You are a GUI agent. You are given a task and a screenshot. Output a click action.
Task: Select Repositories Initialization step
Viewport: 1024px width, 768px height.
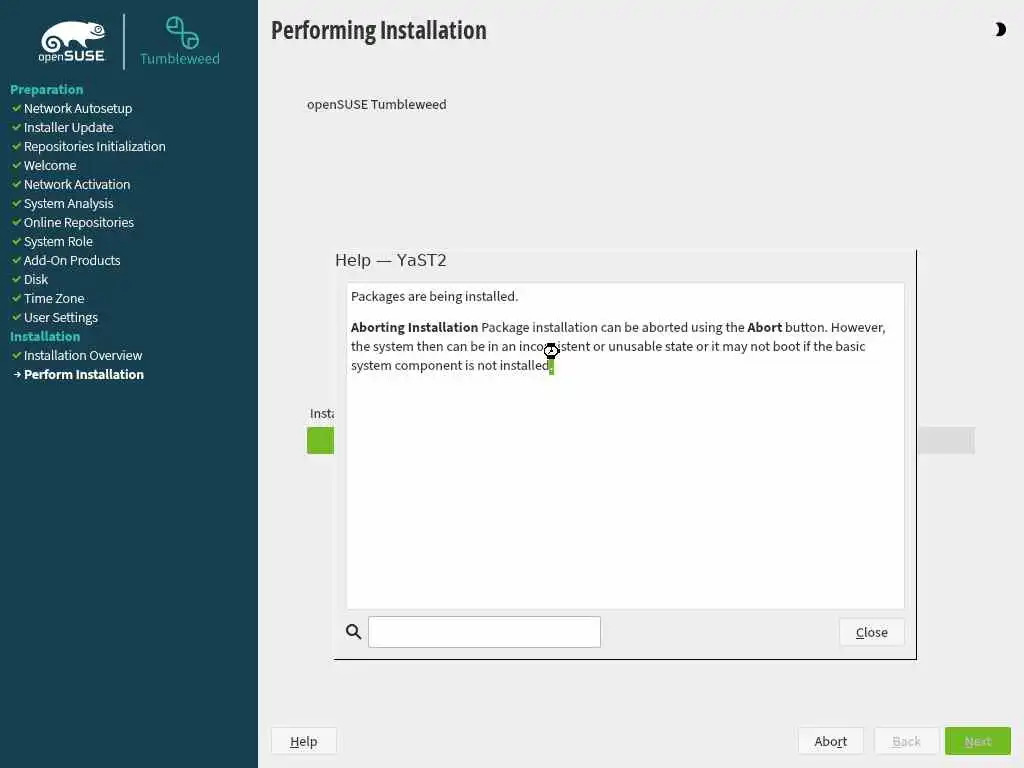coord(95,146)
